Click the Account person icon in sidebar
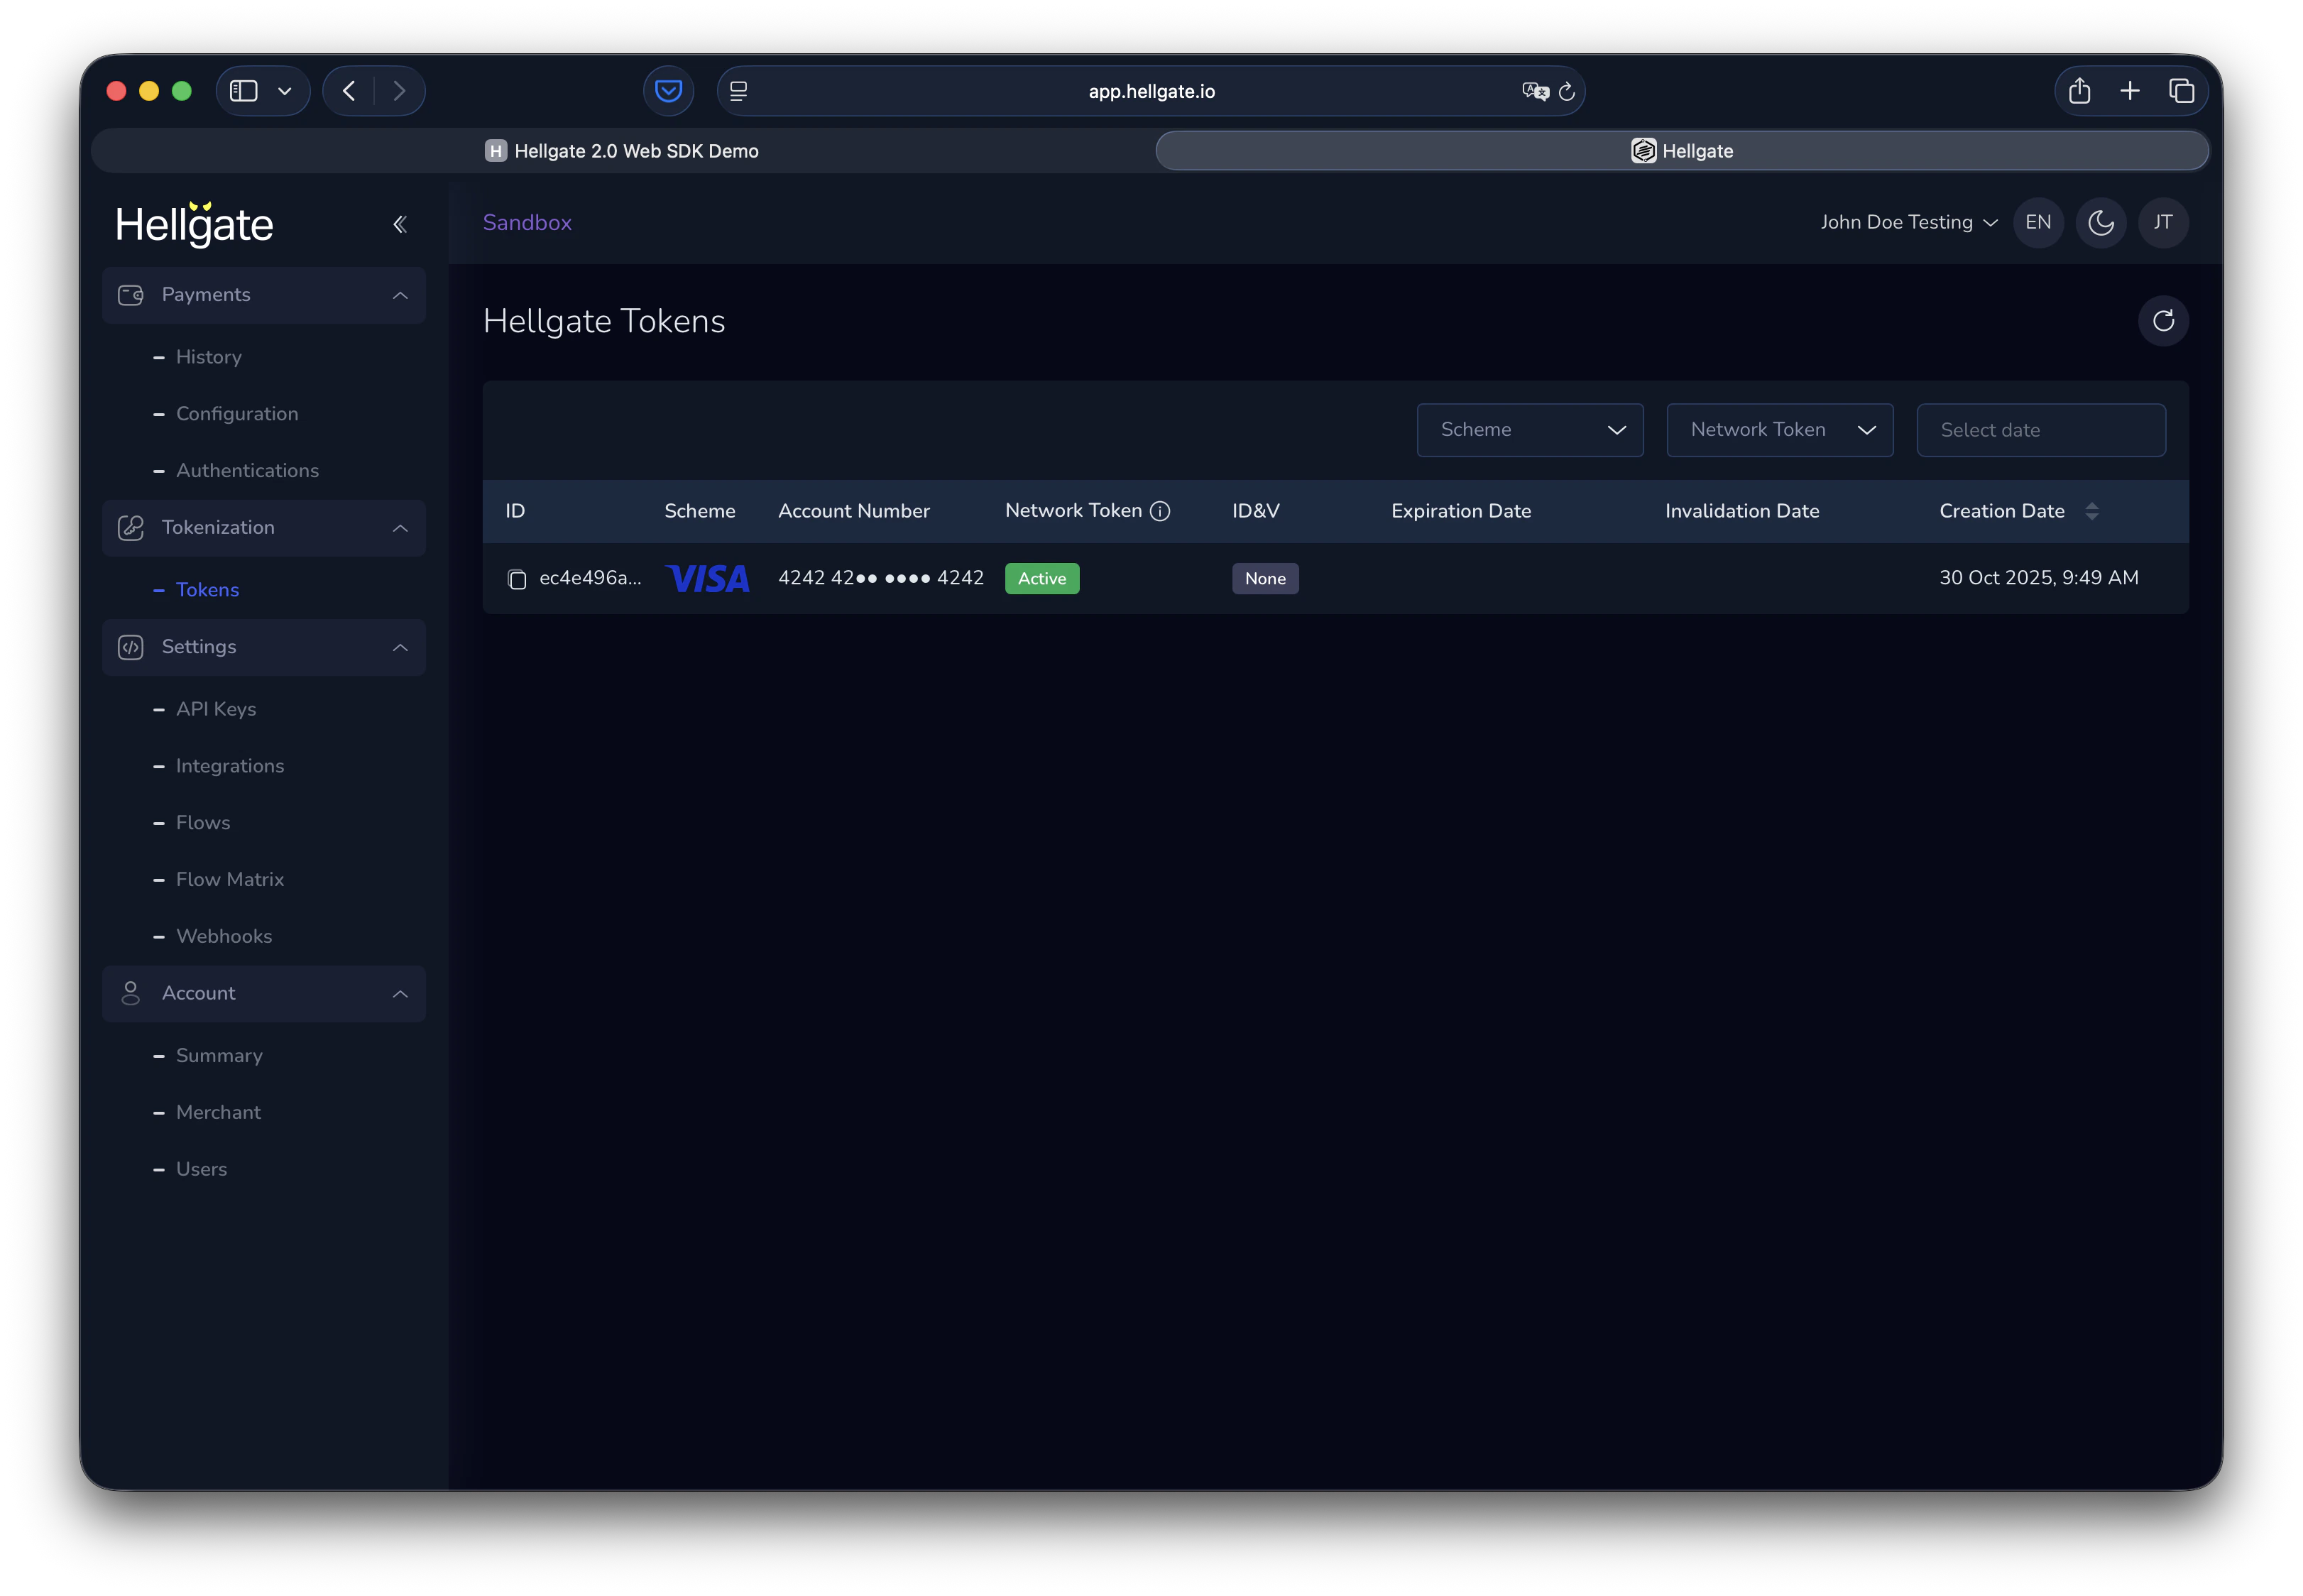 click(131, 993)
